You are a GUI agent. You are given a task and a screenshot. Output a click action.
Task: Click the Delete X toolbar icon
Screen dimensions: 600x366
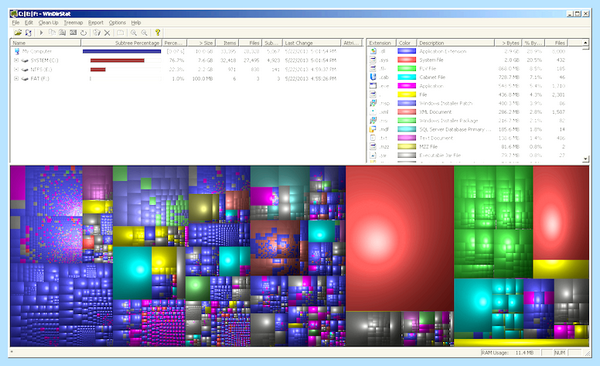pyautogui.click(x=107, y=33)
